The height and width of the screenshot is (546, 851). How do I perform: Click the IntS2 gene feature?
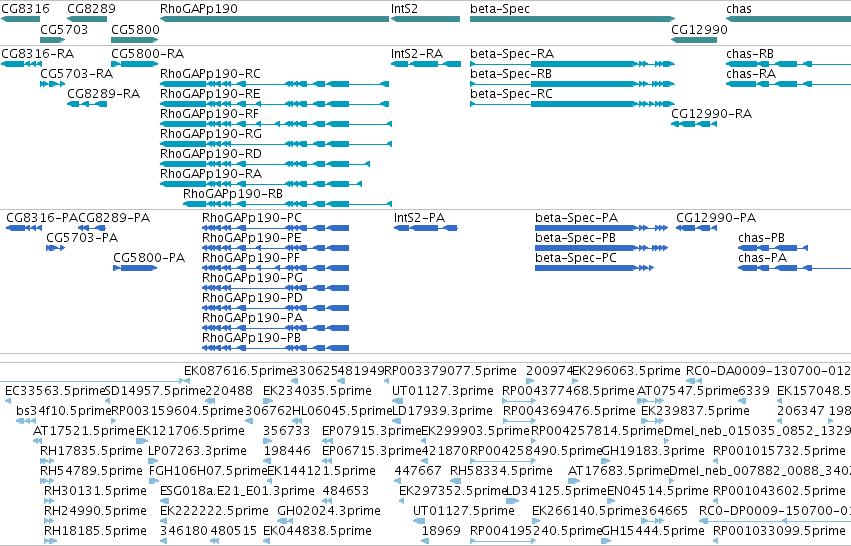pyautogui.click(x=426, y=19)
